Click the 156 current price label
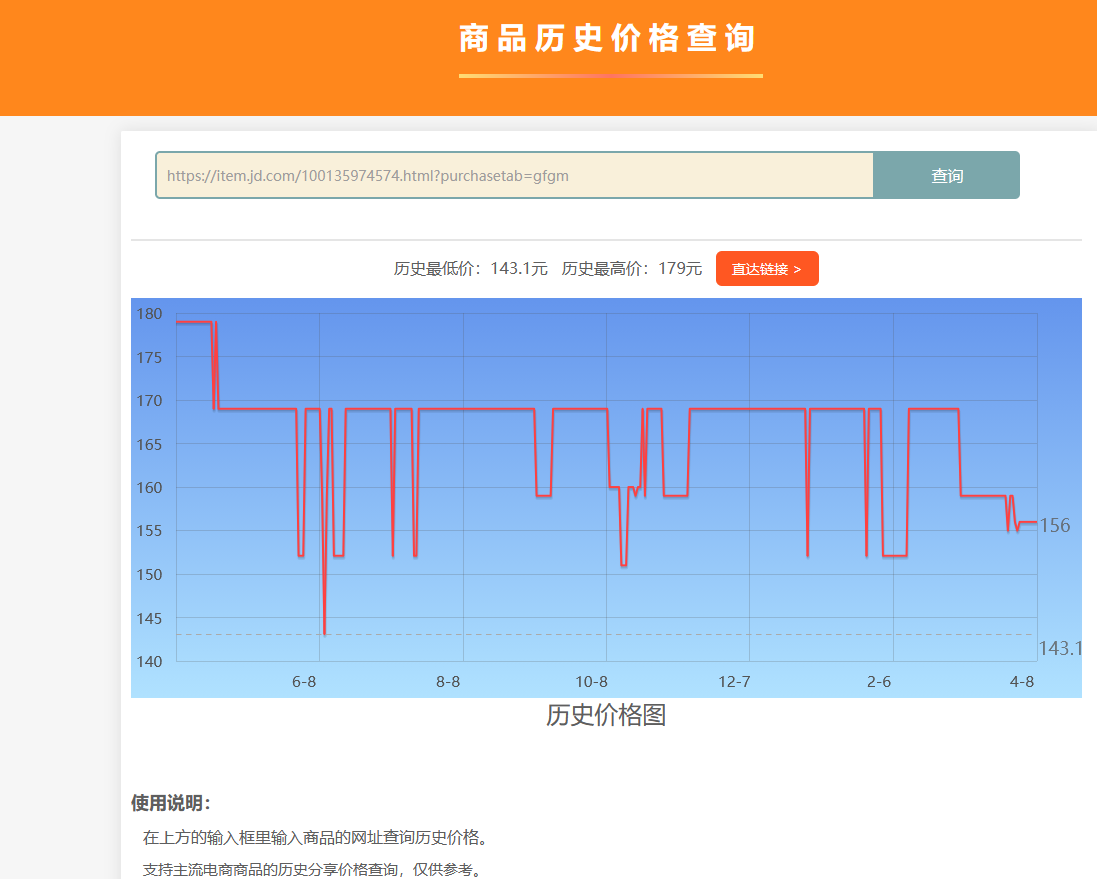The height and width of the screenshot is (879, 1097). [1055, 526]
